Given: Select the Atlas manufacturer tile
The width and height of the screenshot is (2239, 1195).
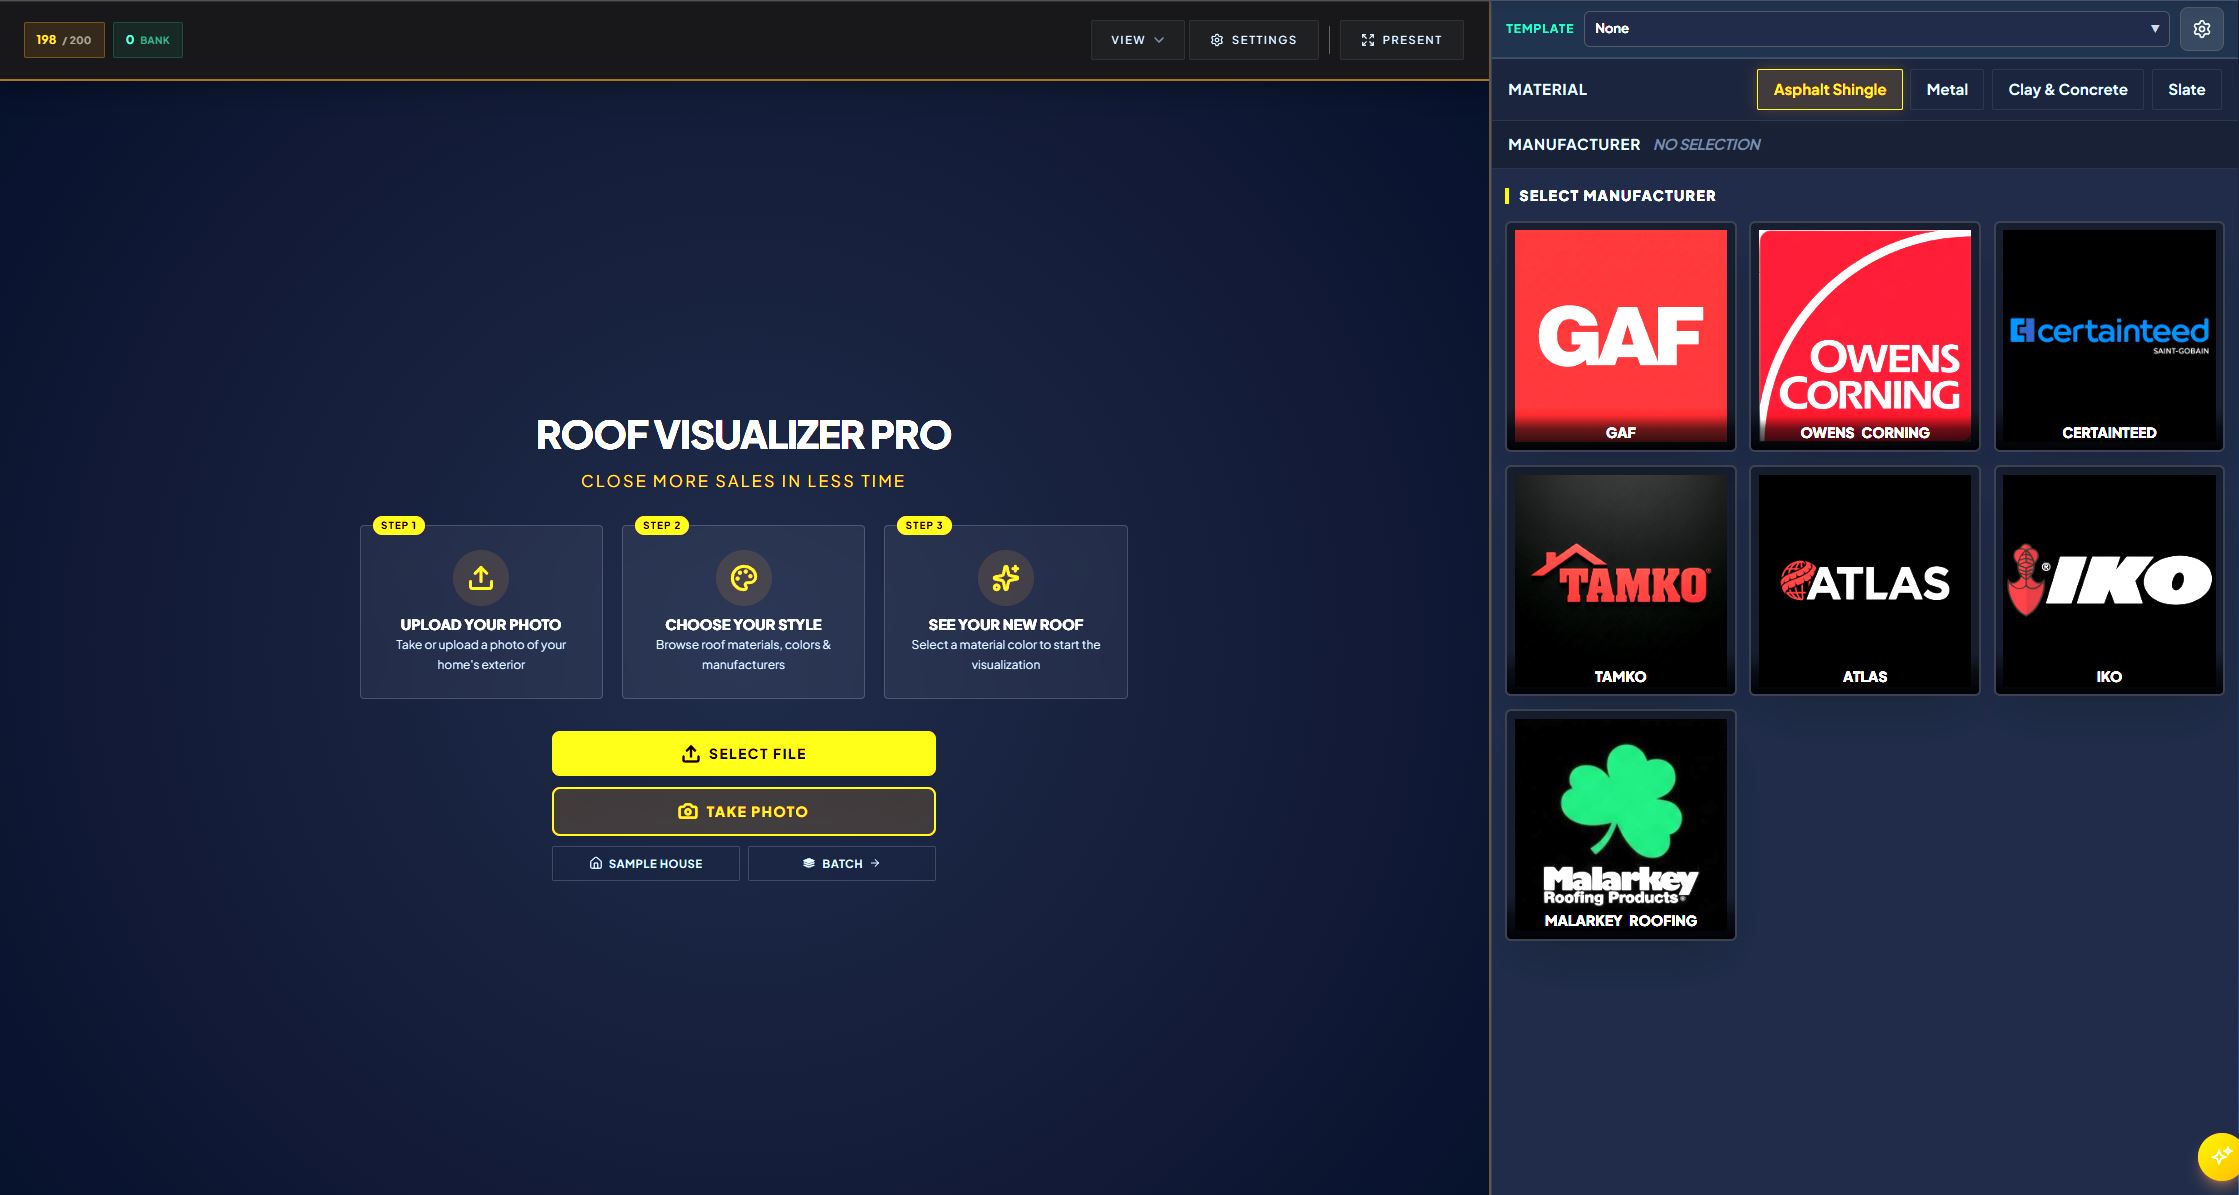Looking at the screenshot, I should pos(1865,580).
